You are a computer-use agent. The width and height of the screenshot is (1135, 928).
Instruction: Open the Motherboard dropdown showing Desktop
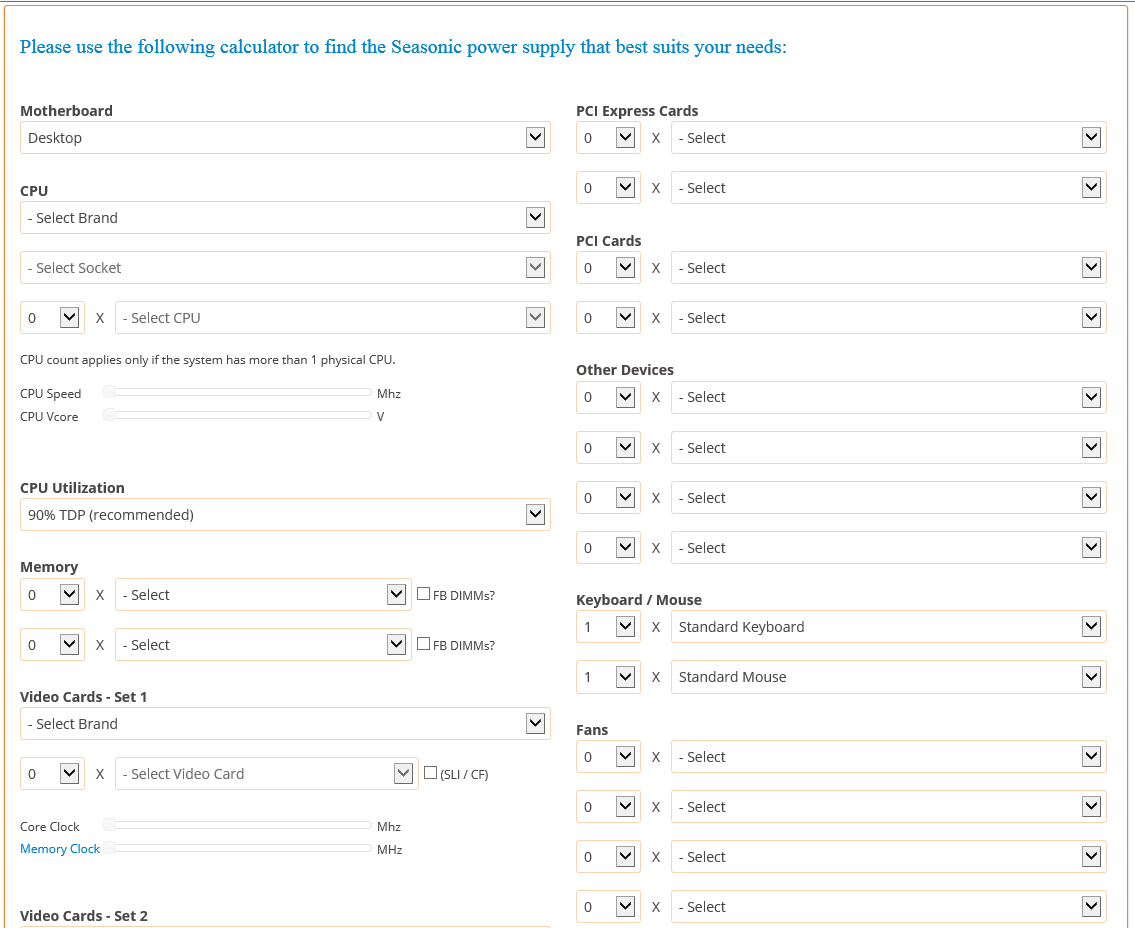[x=285, y=138]
